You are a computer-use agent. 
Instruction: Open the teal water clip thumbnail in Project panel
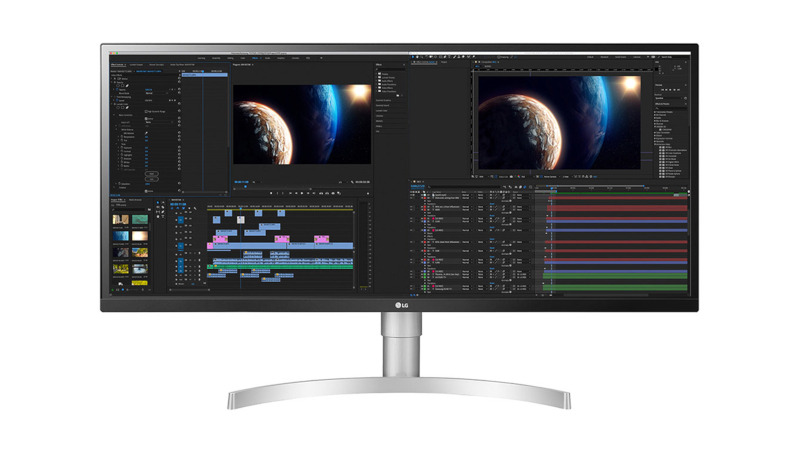point(139,220)
